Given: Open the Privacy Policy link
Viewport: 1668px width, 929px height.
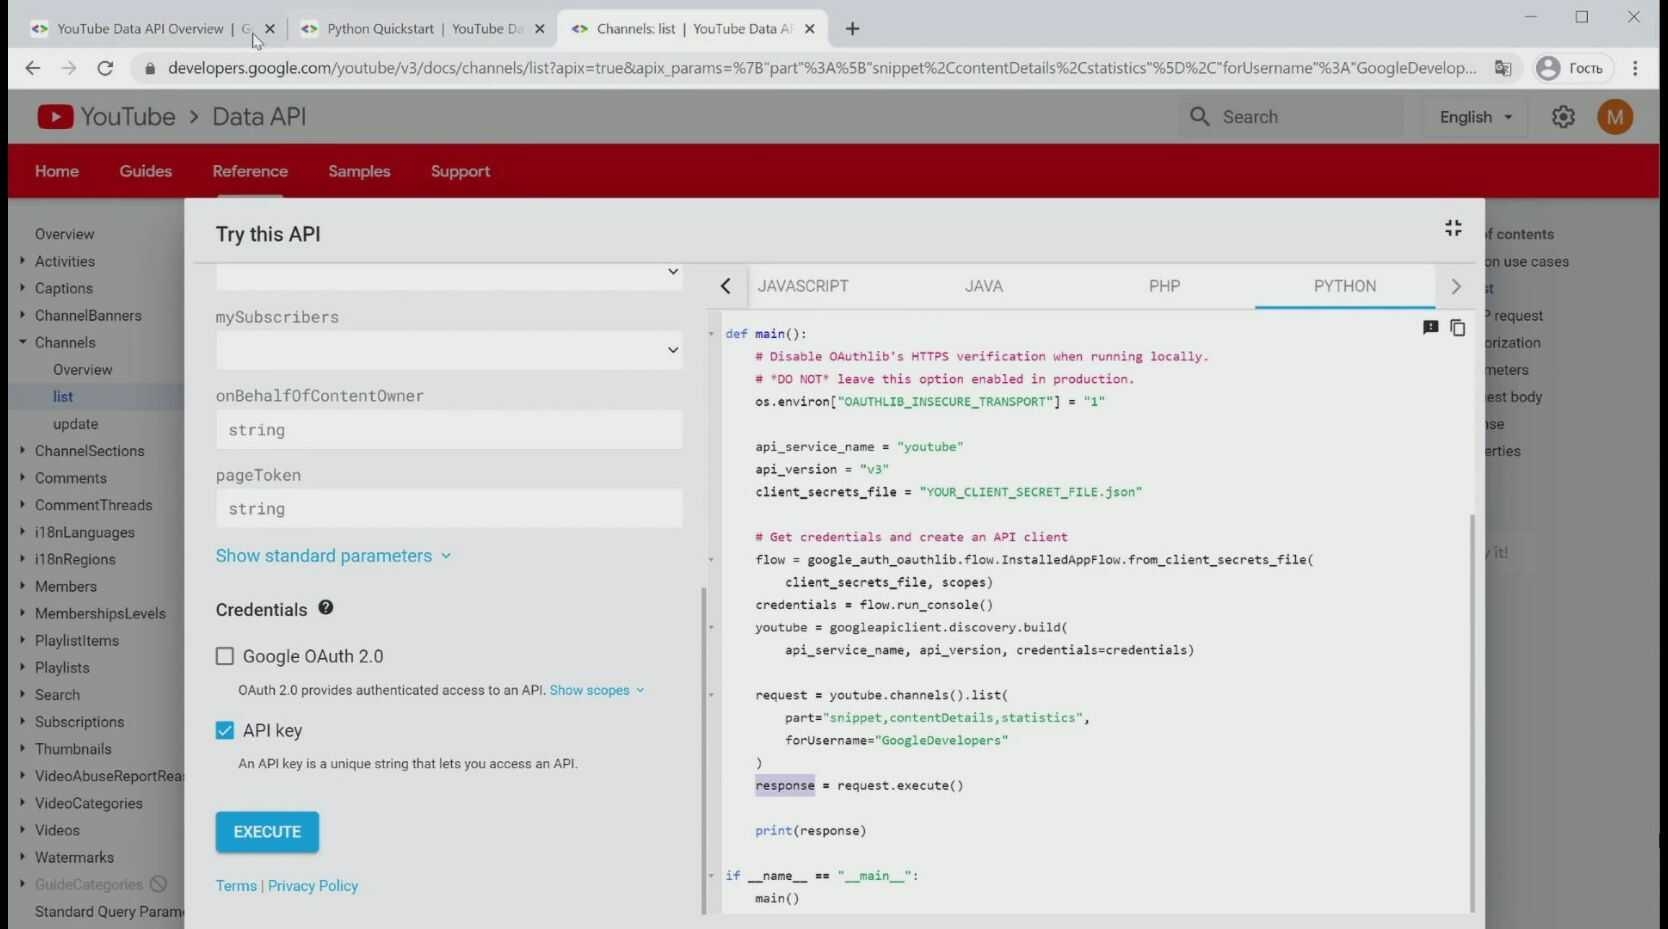Looking at the screenshot, I should (x=313, y=886).
